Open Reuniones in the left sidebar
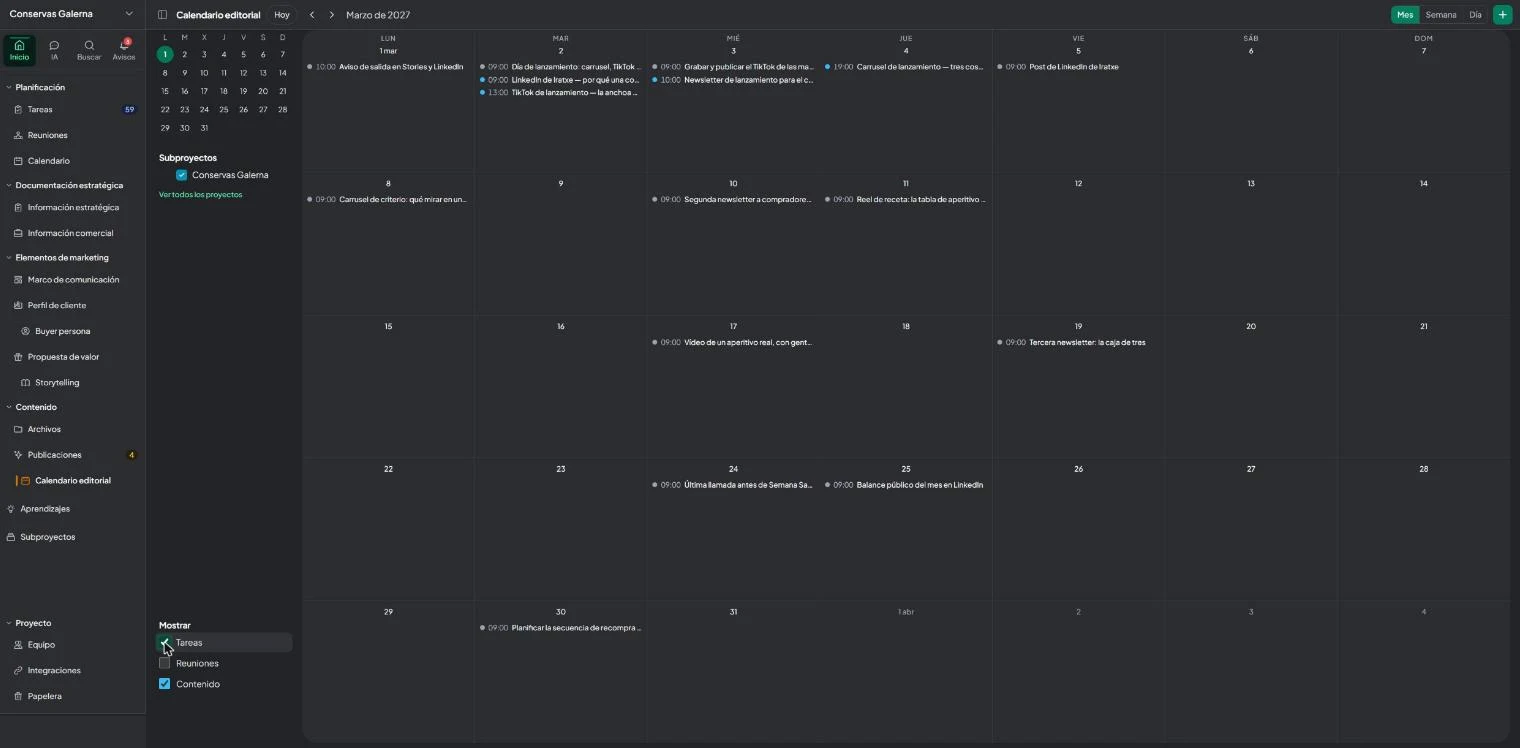 click(x=72, y=135)
